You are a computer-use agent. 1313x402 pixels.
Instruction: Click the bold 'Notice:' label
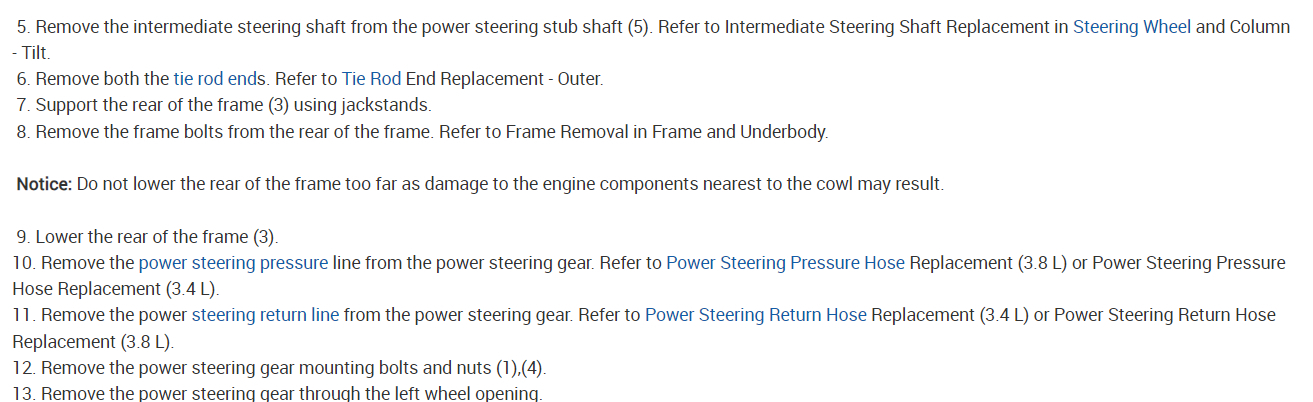[44, 185]
